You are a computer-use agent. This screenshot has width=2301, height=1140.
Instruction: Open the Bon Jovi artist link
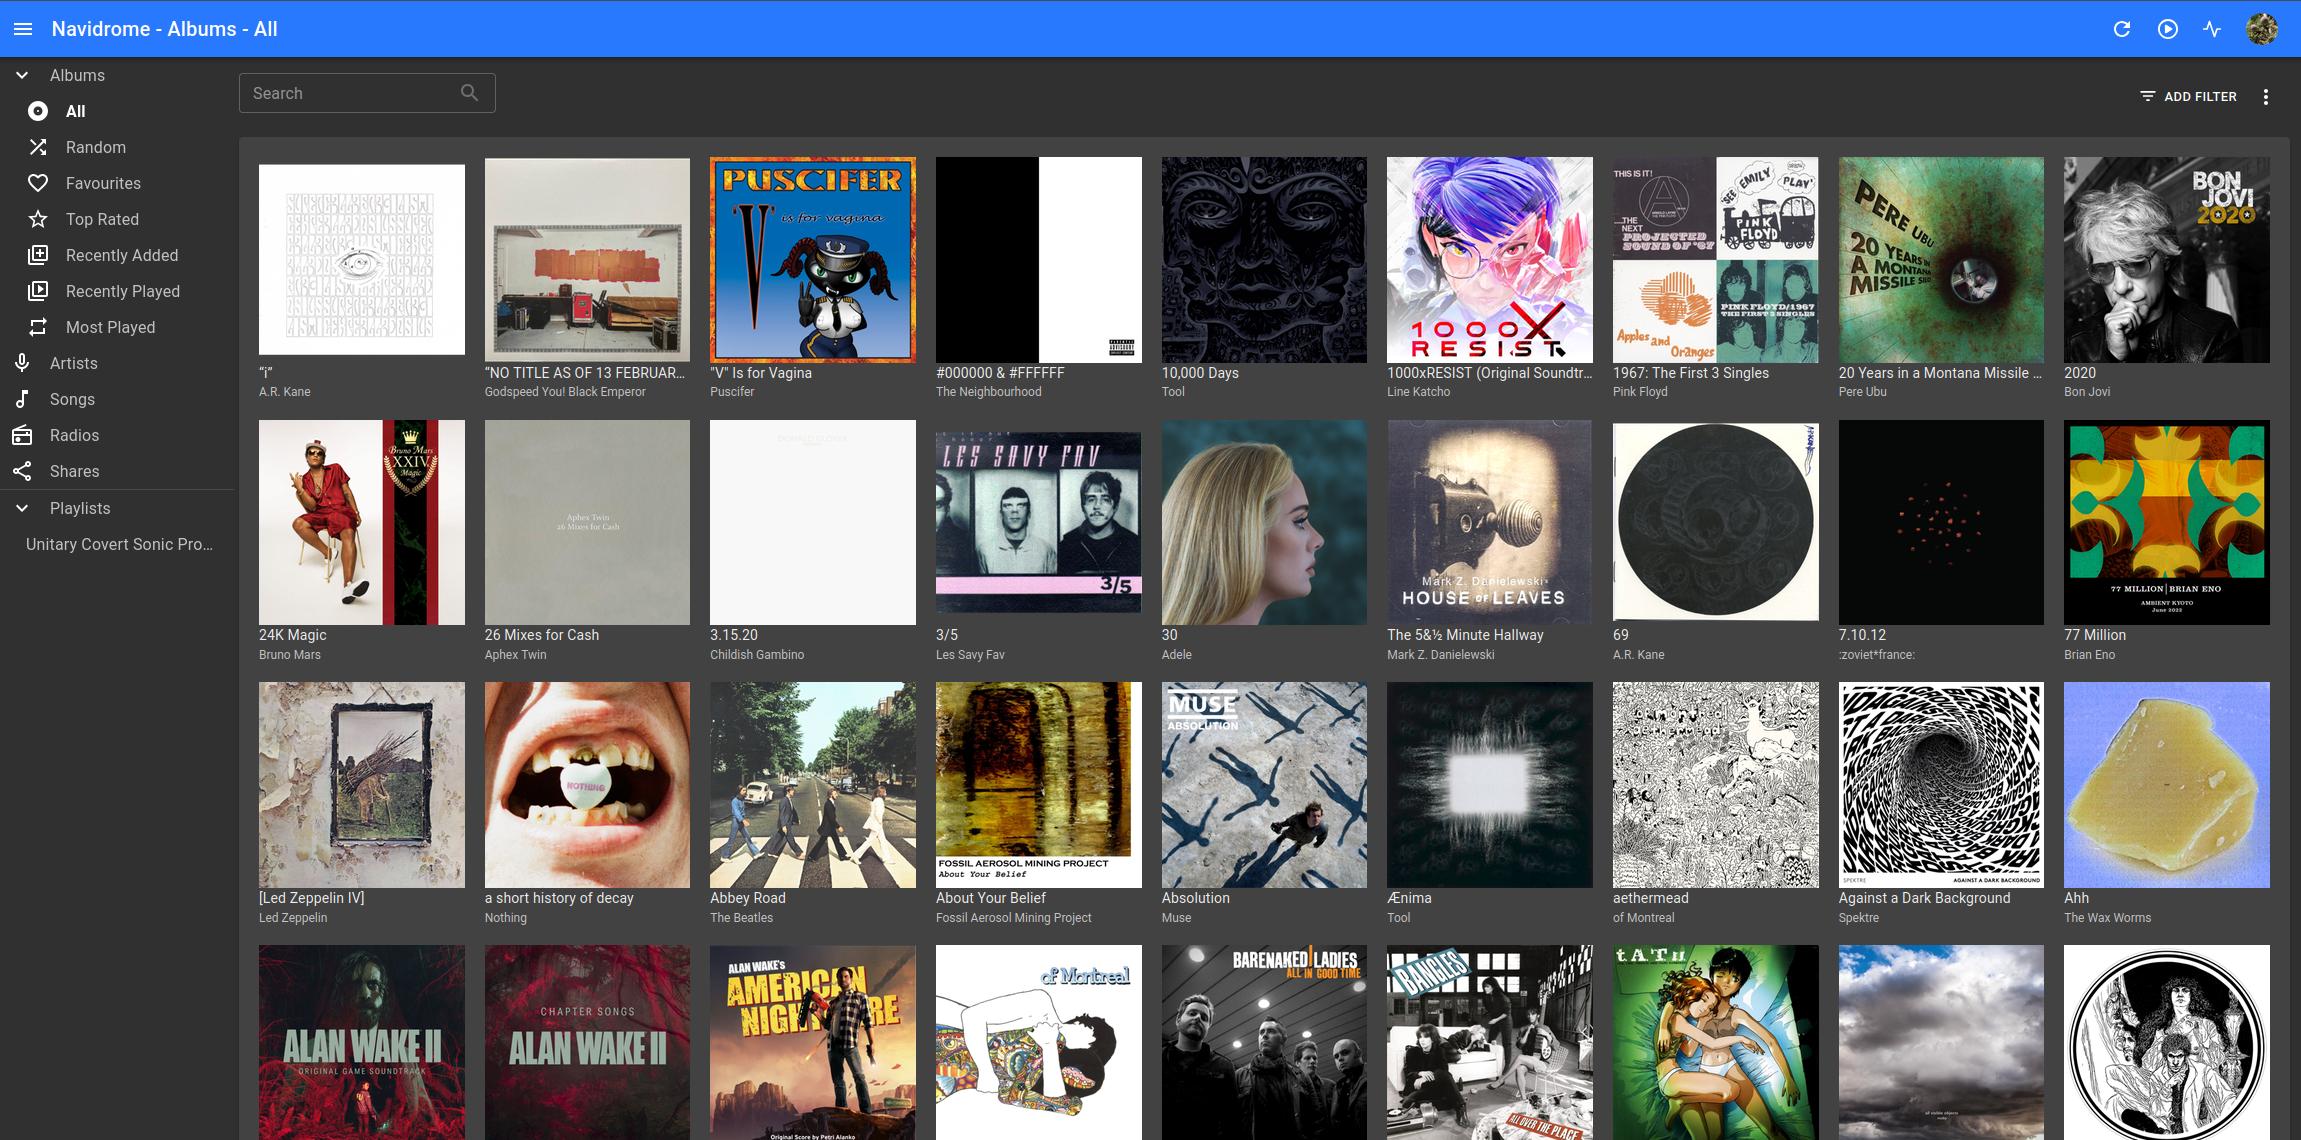pos(2087,392)
